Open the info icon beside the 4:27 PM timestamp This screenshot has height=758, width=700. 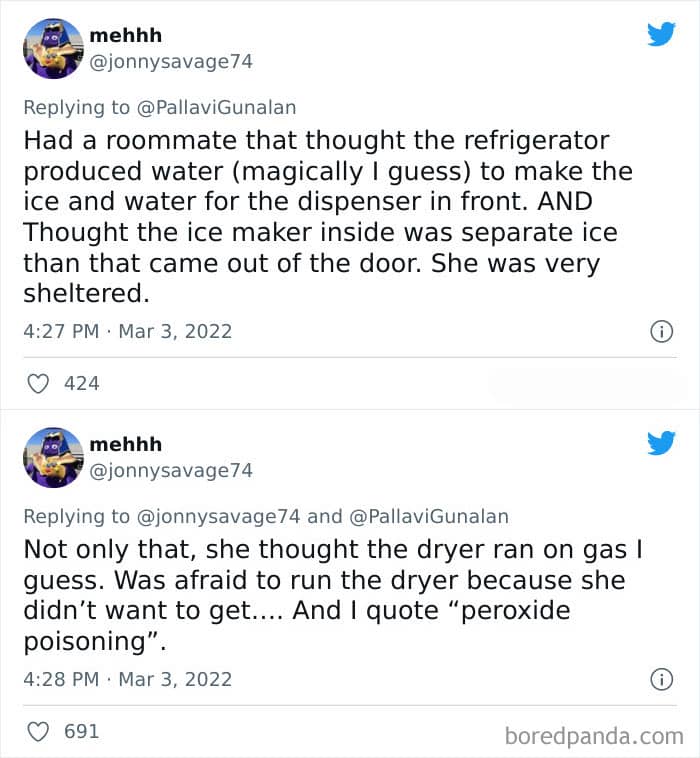pos(661,331)
